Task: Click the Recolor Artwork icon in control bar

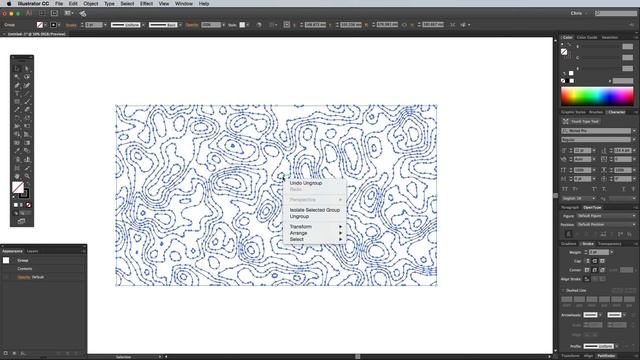Action: [259, 25]
